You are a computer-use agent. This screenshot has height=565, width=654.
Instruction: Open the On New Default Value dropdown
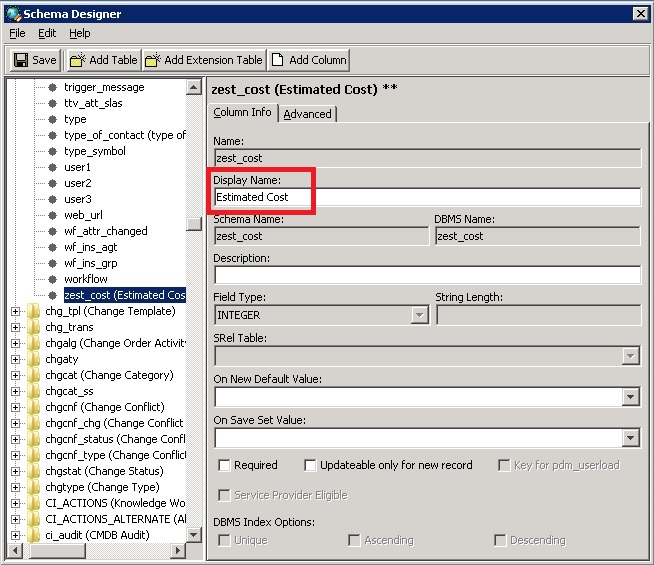(x=631, y=397)
